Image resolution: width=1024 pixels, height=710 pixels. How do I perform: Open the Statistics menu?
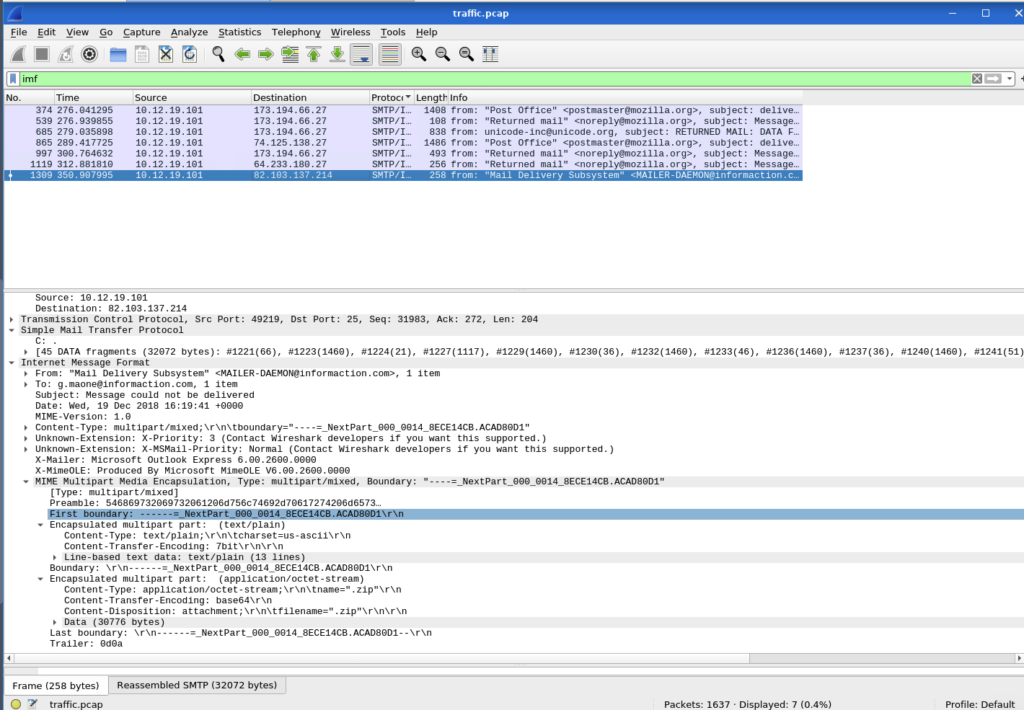(240, 32)
